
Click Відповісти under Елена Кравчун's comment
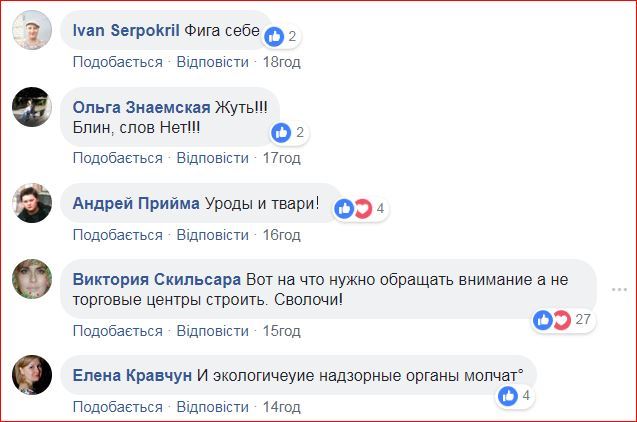(x=212, y=407)
